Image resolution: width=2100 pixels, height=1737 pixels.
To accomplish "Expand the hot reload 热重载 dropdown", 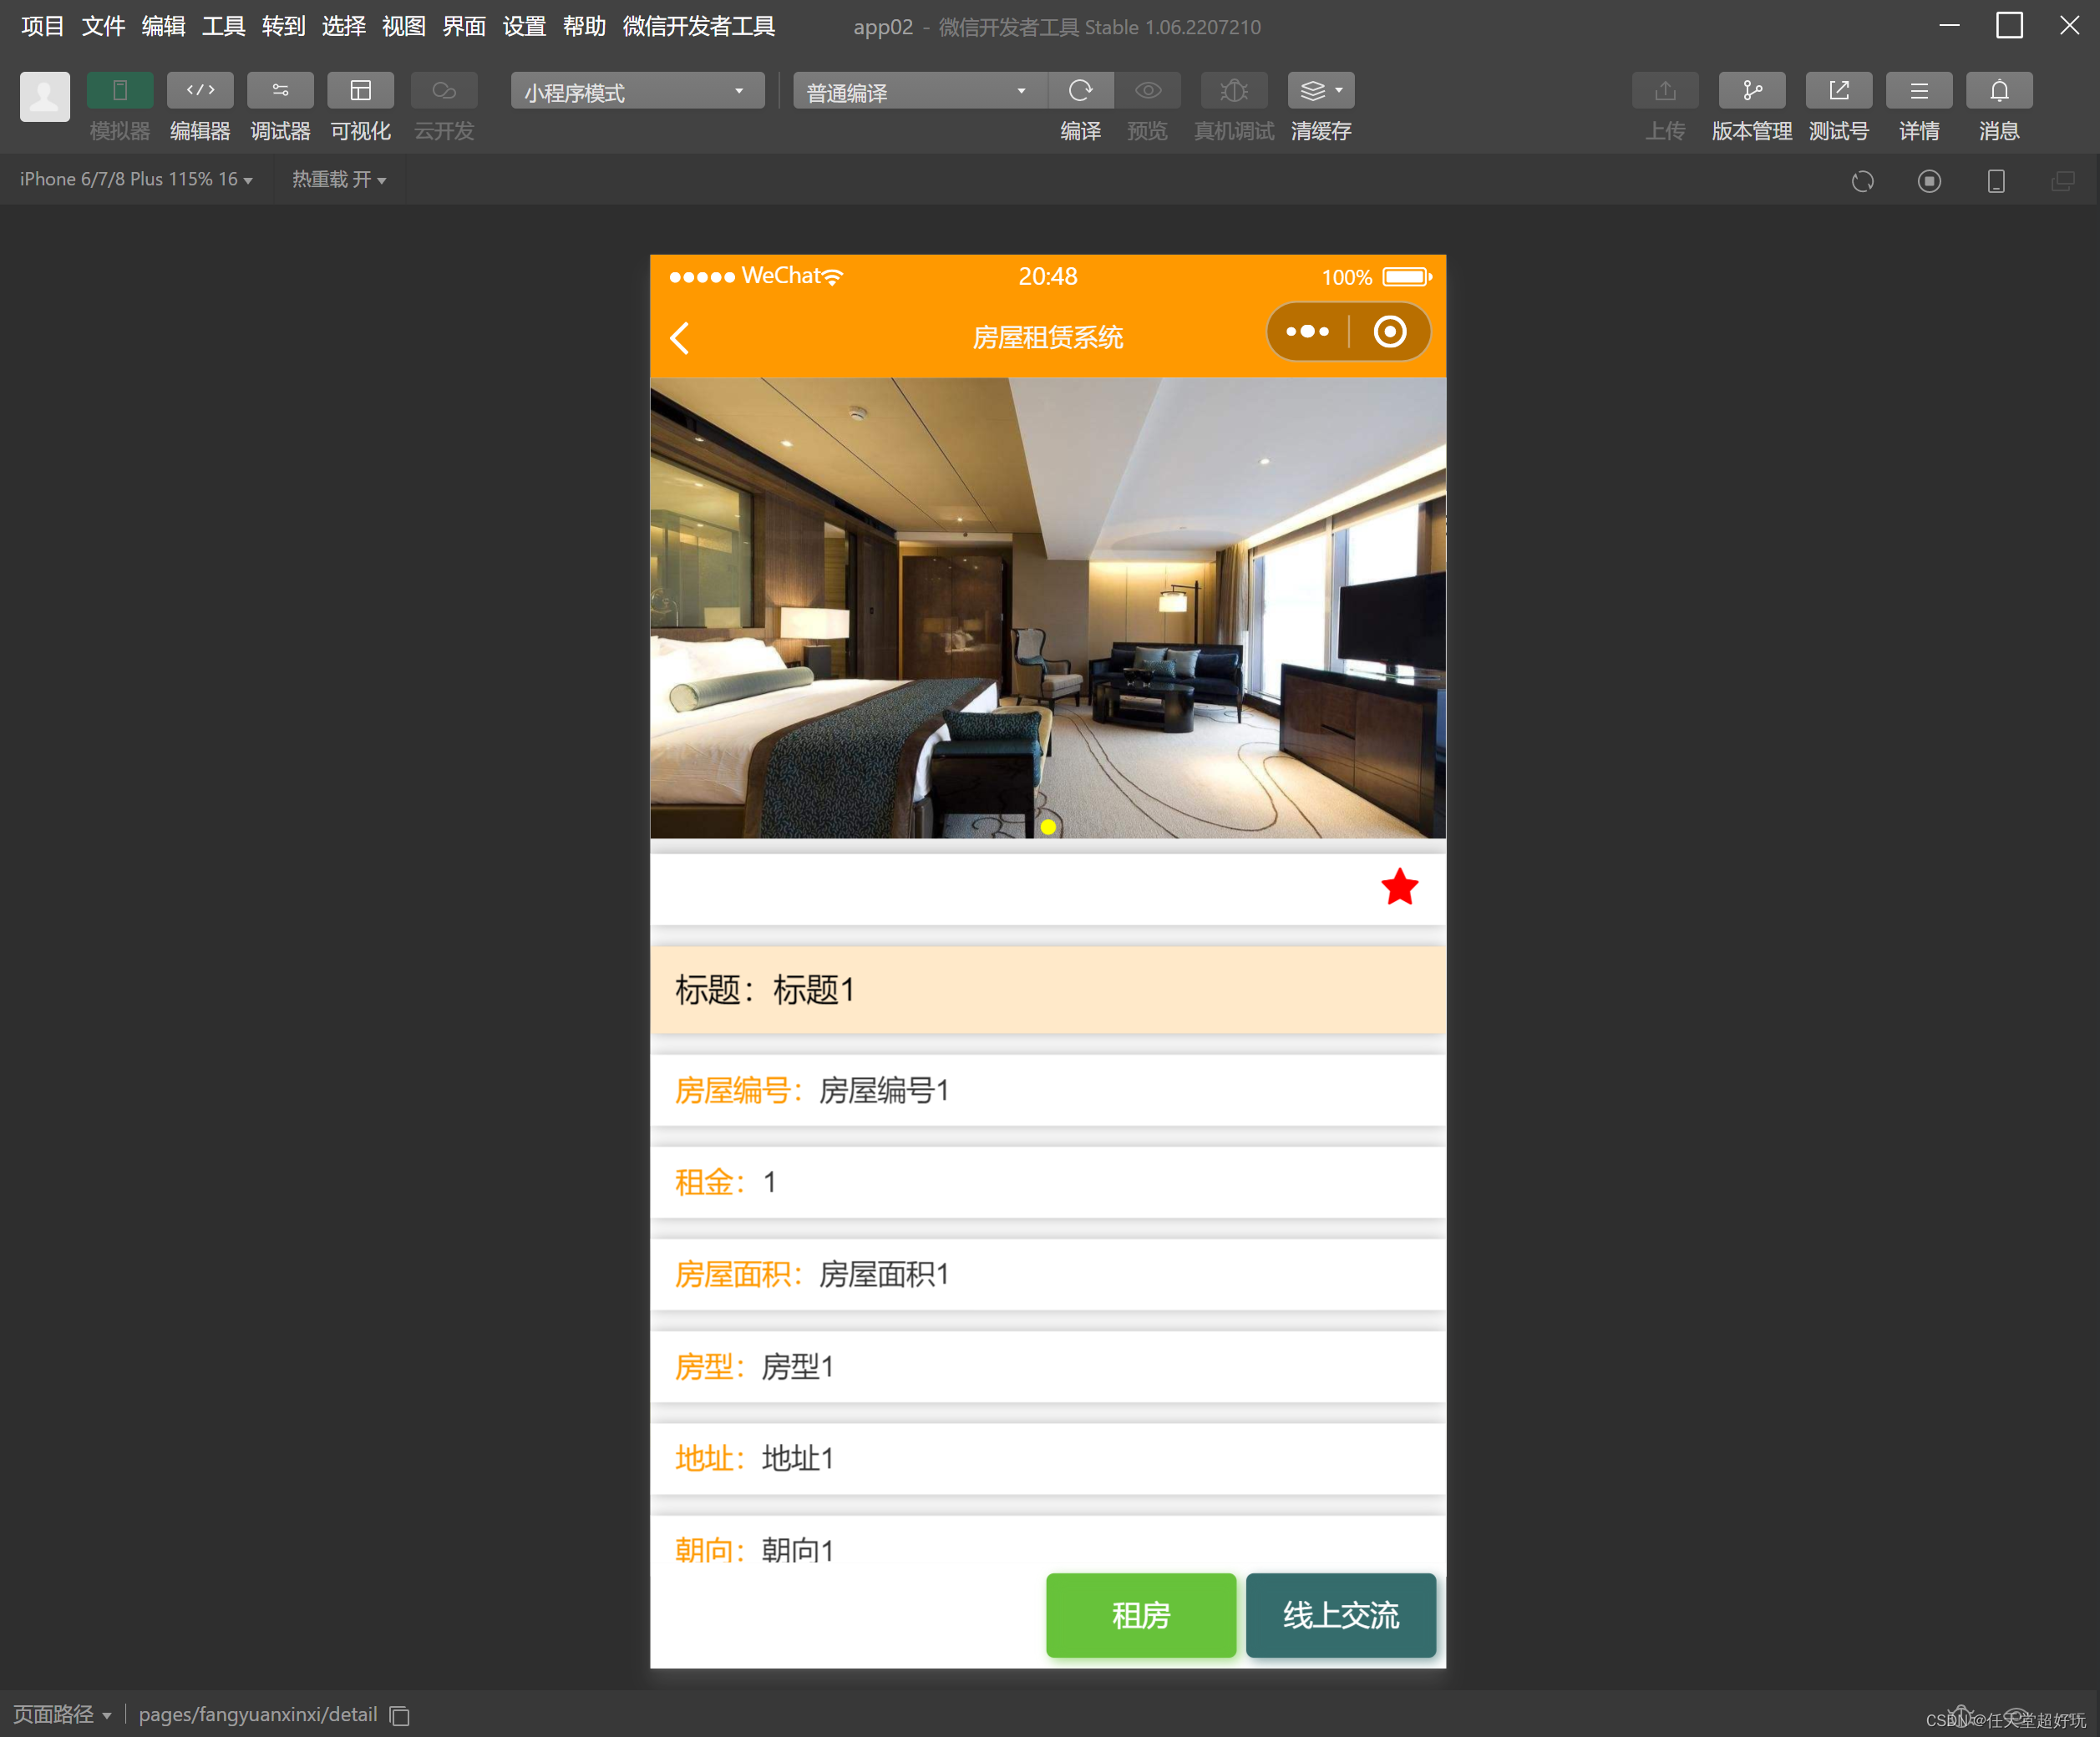I will point(338,179).
